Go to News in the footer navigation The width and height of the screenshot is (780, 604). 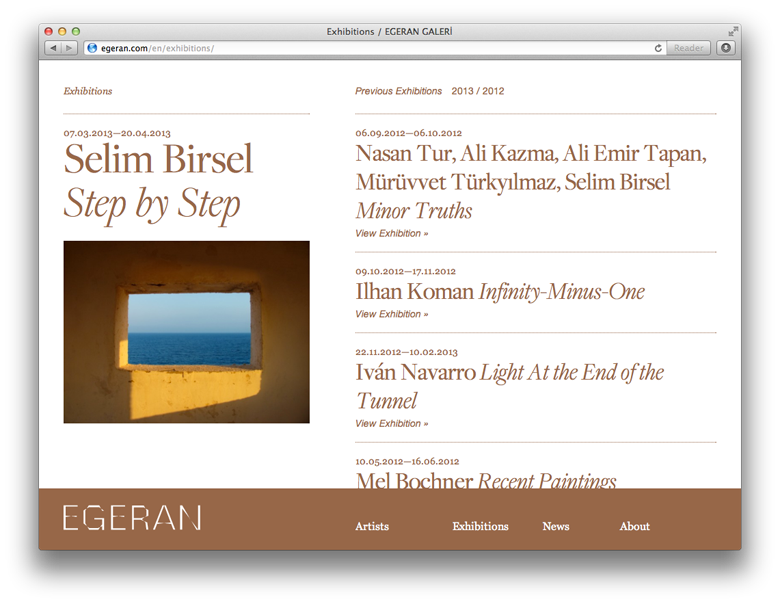click(556, 526)
